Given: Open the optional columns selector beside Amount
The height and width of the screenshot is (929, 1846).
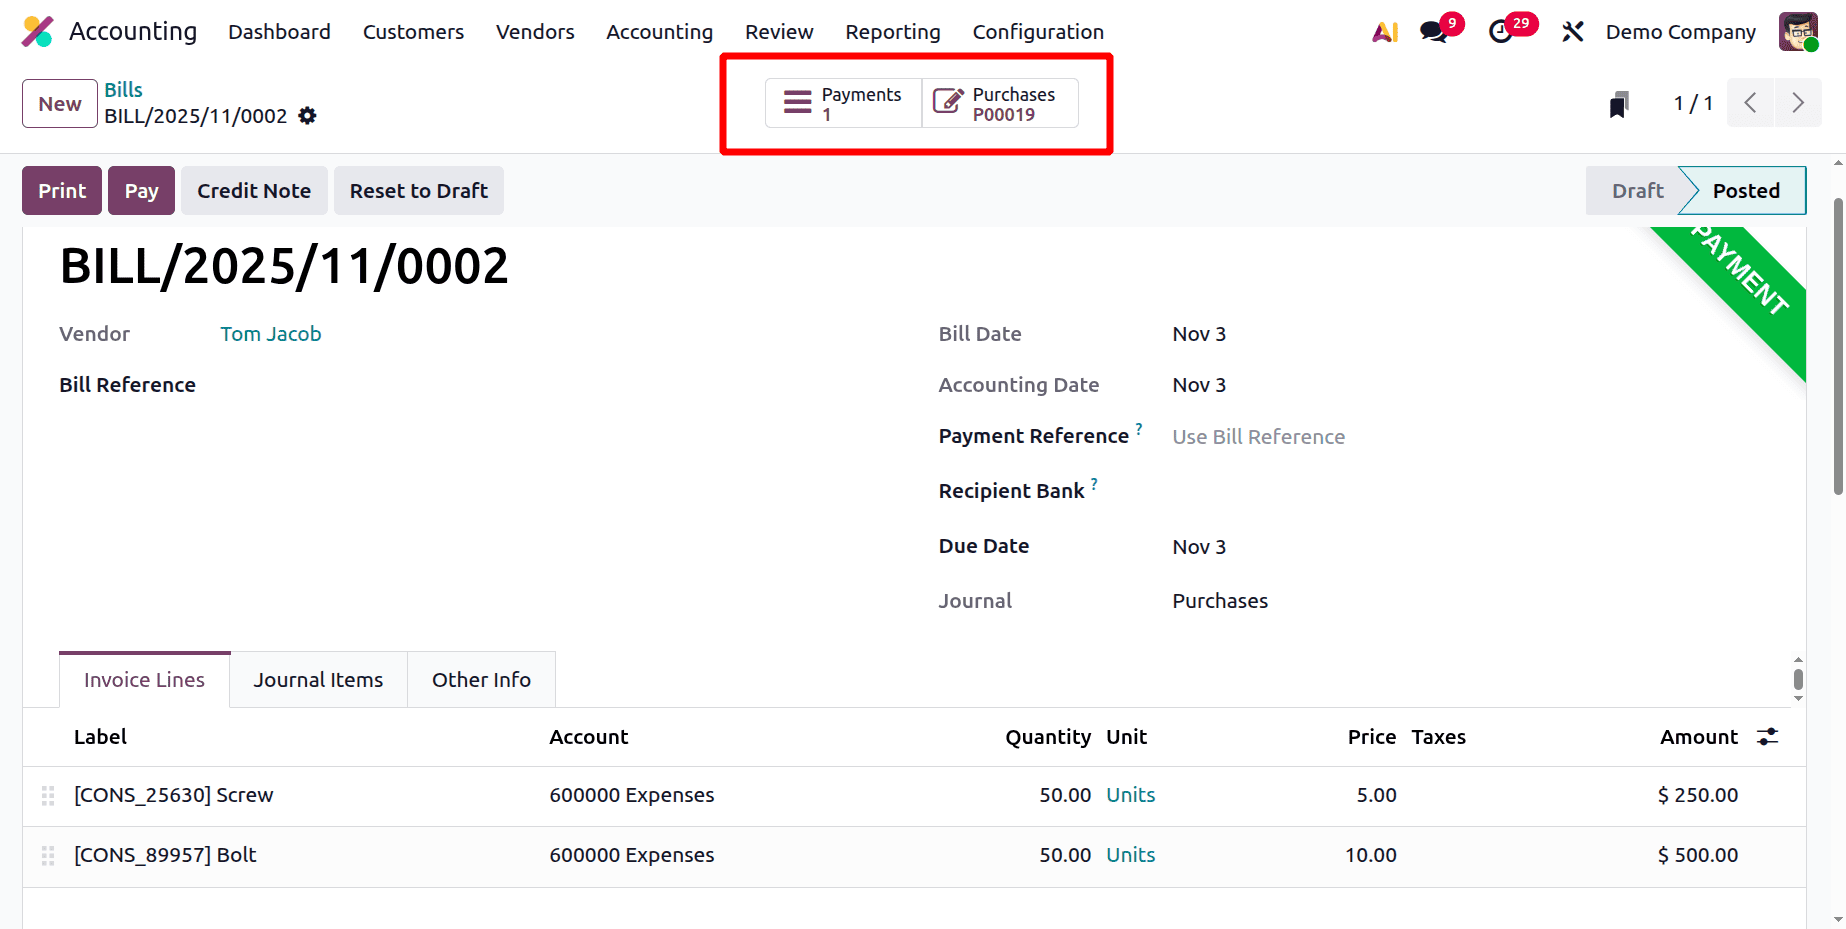Looking at the screenshot, I should tap(1768, 736).
